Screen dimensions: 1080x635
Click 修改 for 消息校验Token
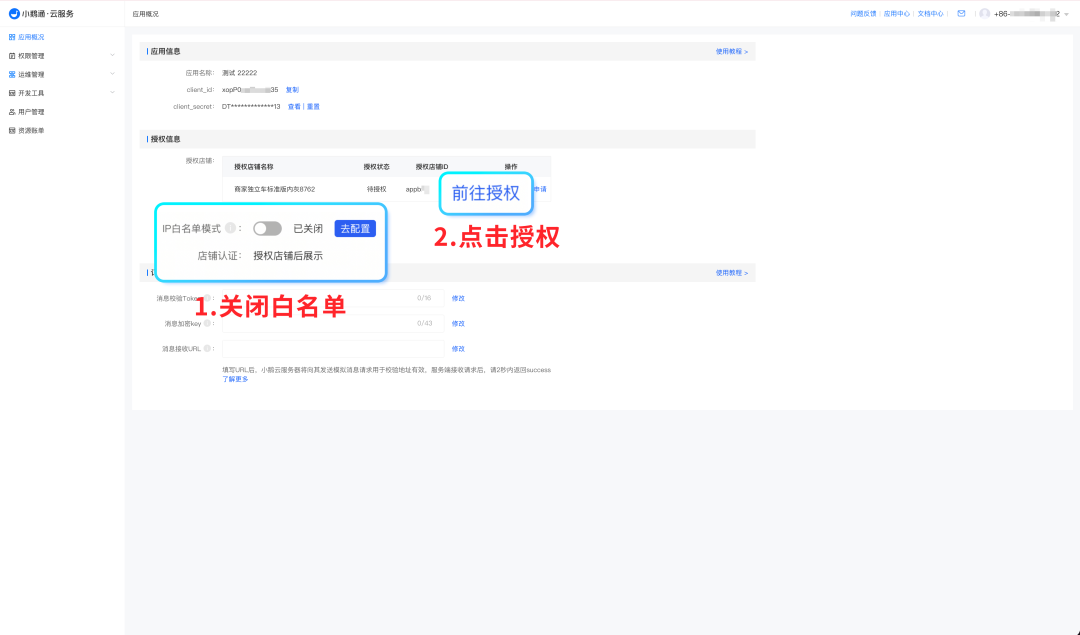tap(458, 298)
